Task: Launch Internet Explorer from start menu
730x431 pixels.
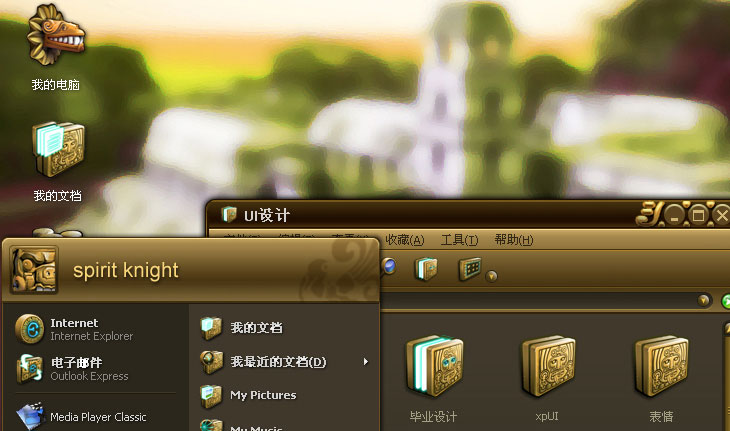Action: (x=74, y=329)
